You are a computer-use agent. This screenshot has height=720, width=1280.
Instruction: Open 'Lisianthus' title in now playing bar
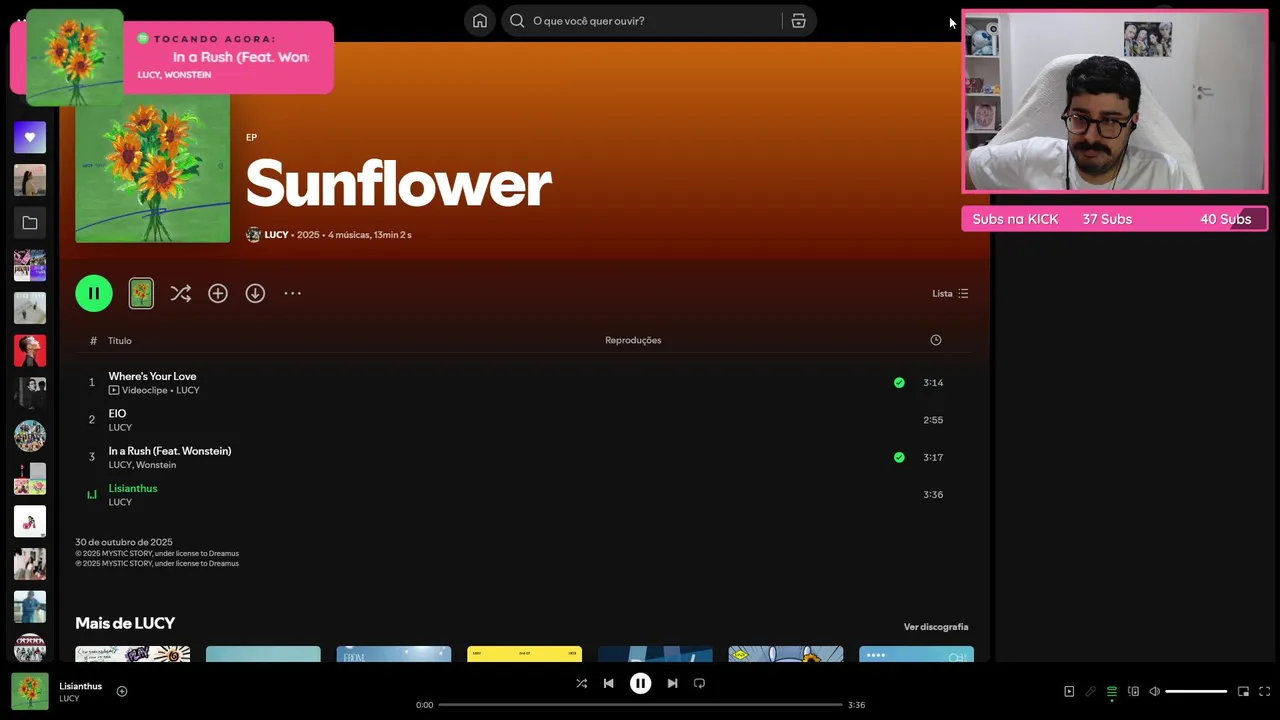click(x=80, y=686)
